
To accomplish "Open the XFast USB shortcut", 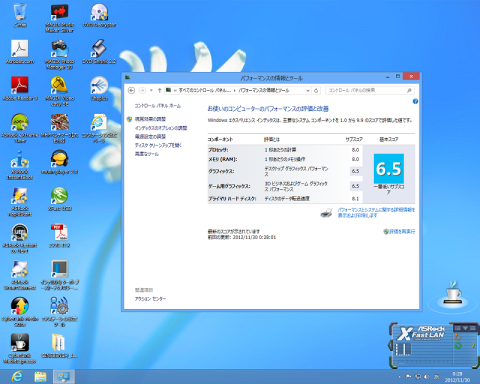I will (x=59, y=199).
